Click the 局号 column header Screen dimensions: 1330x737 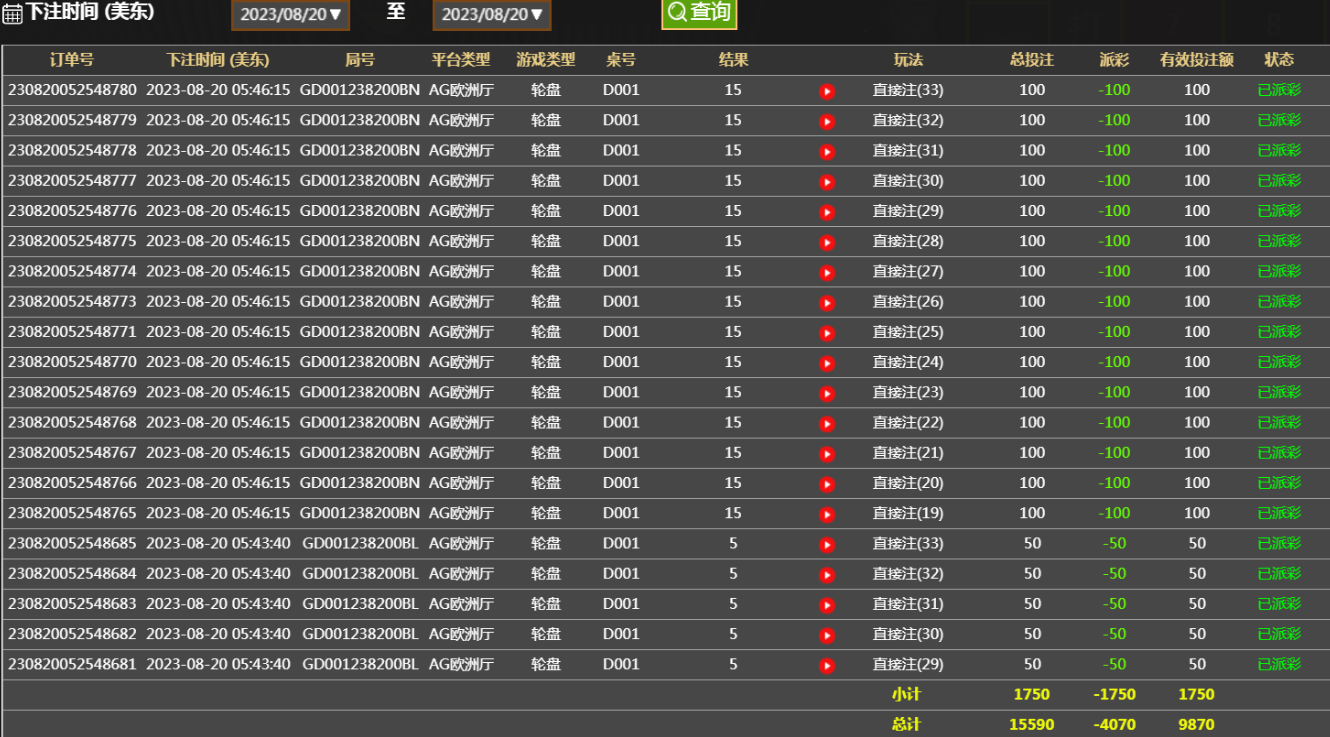coord(360,60)
